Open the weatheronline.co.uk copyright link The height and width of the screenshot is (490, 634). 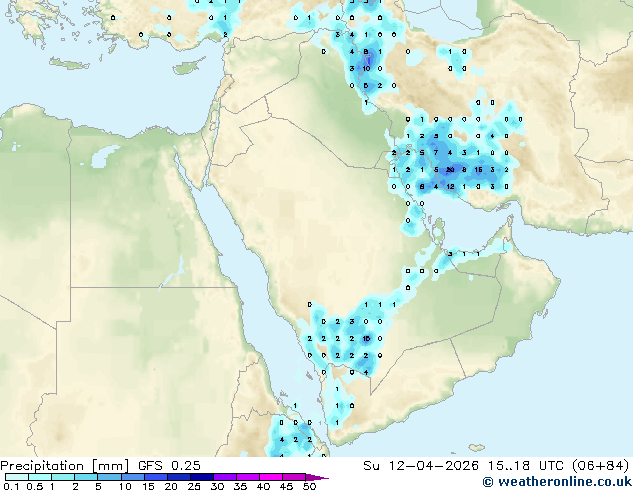pyautogui.click(x=557, y=482)
